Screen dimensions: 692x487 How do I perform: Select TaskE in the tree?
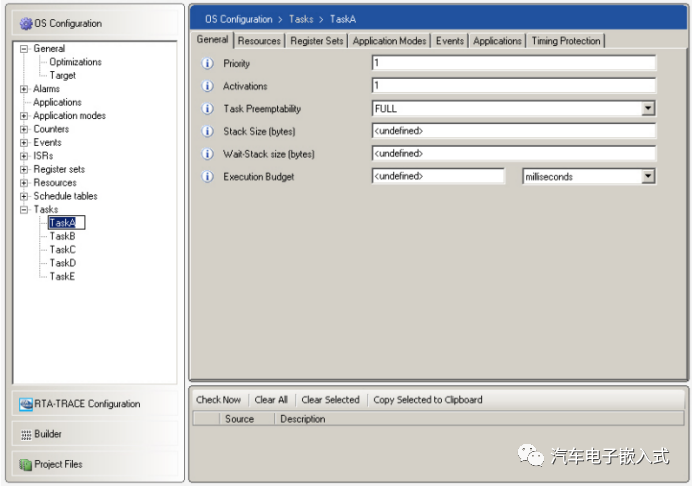(62, 277)
